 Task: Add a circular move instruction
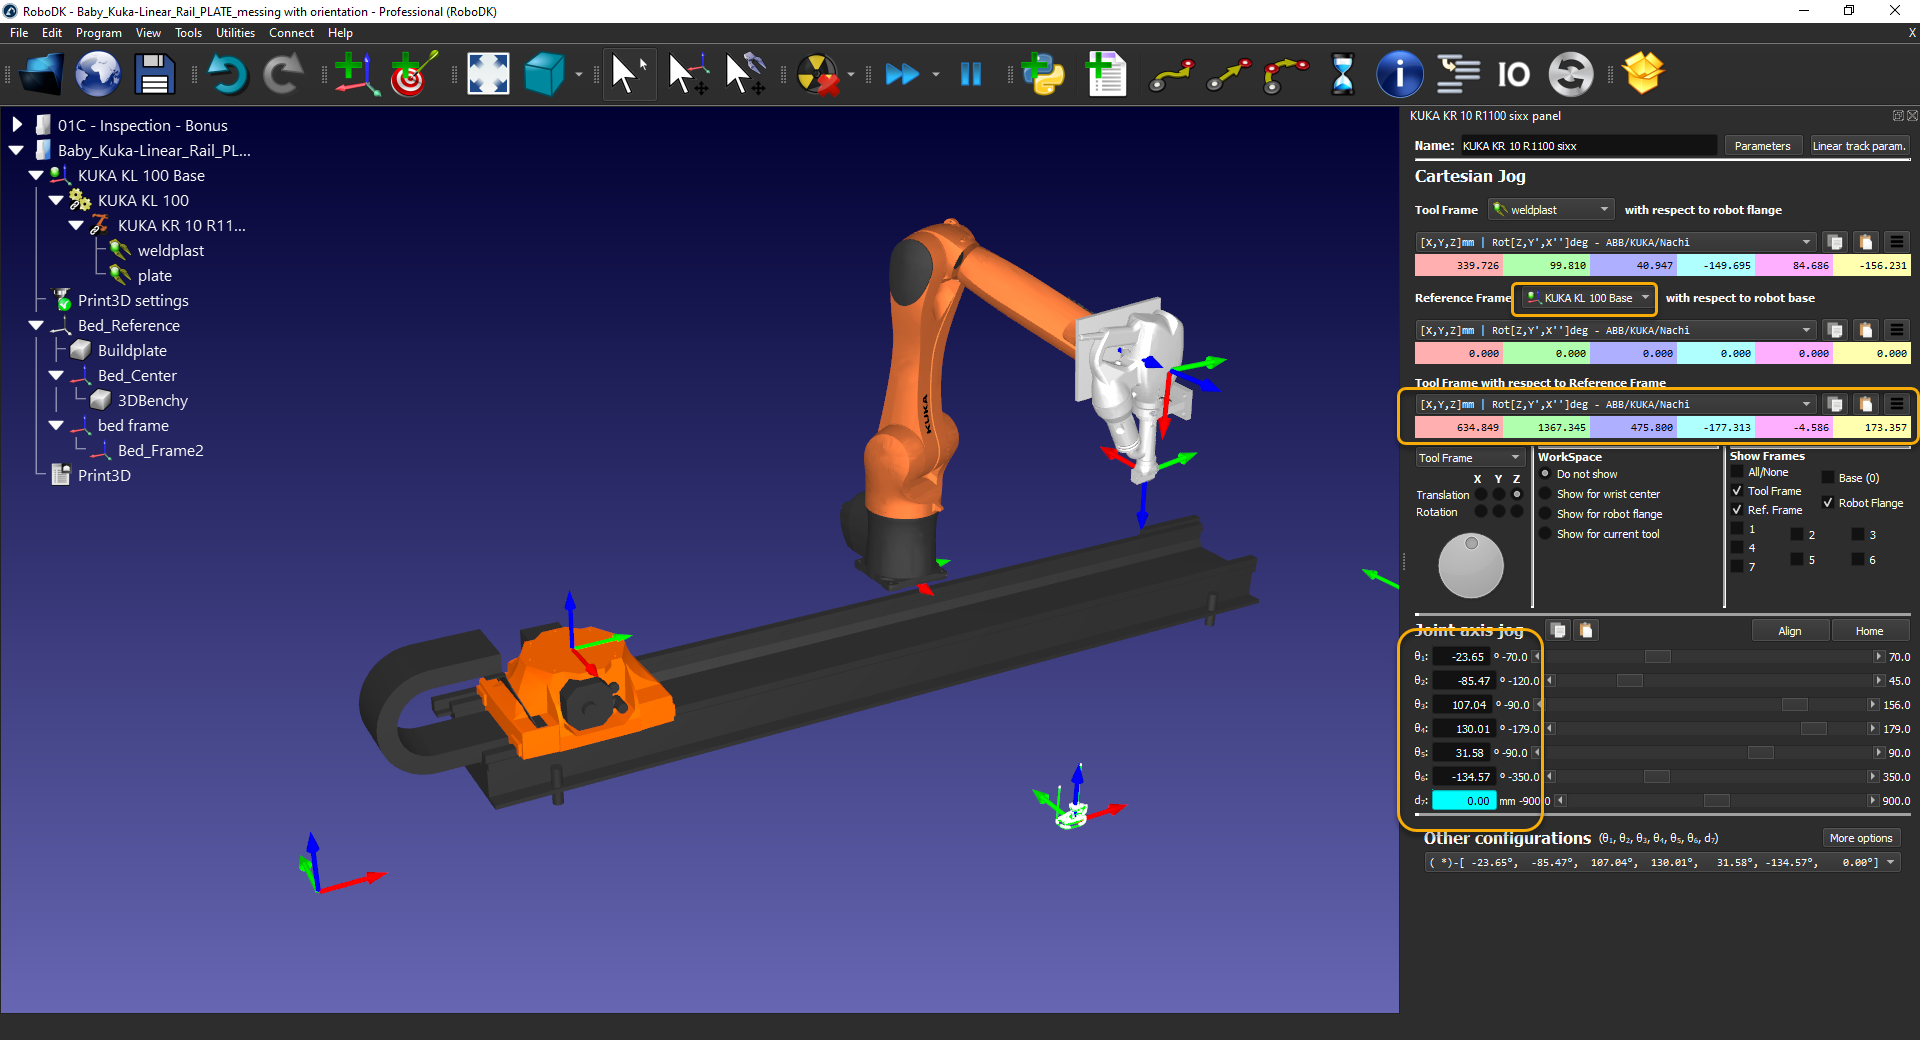pos(1285,74)
